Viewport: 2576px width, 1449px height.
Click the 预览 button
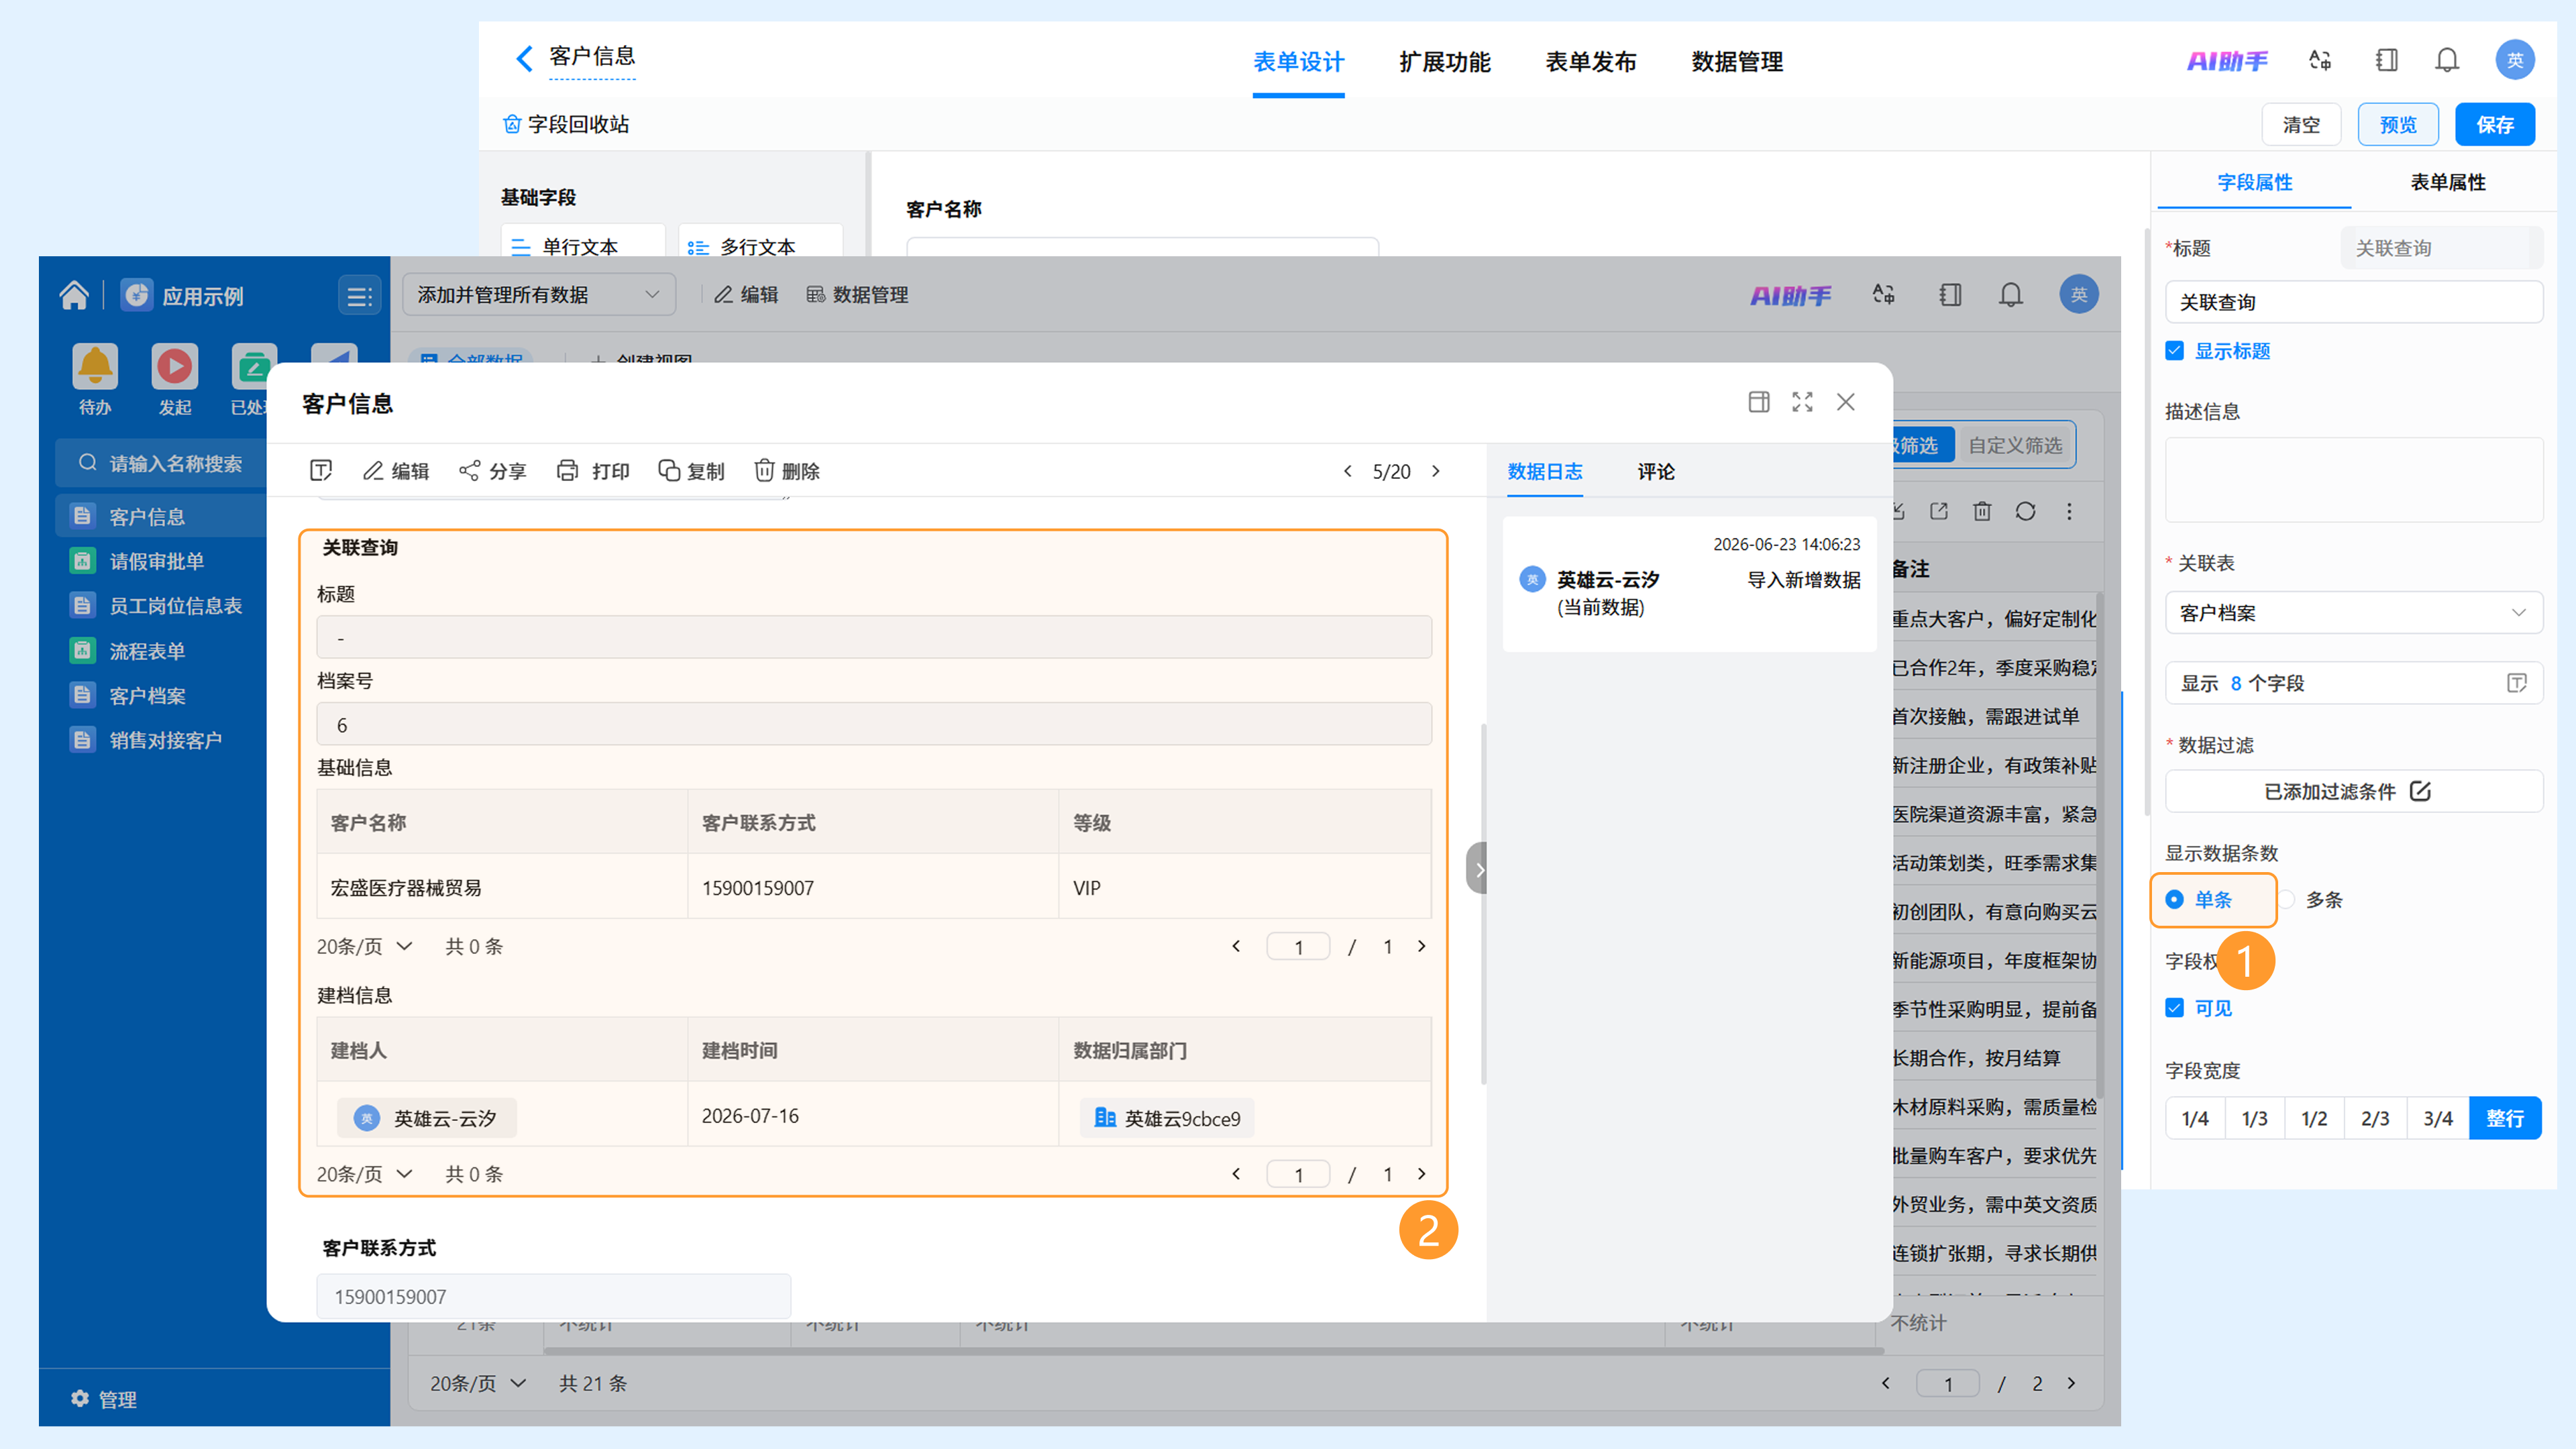[2397, 125]
